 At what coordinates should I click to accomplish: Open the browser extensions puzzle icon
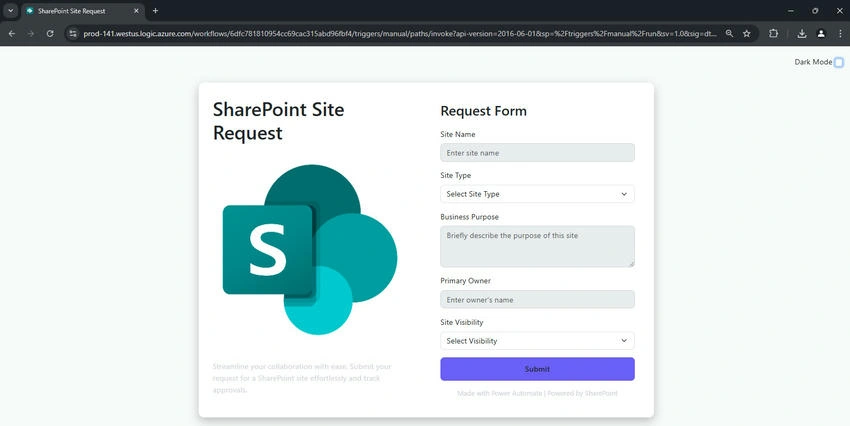pyautogui.click(x=774, y=34)
